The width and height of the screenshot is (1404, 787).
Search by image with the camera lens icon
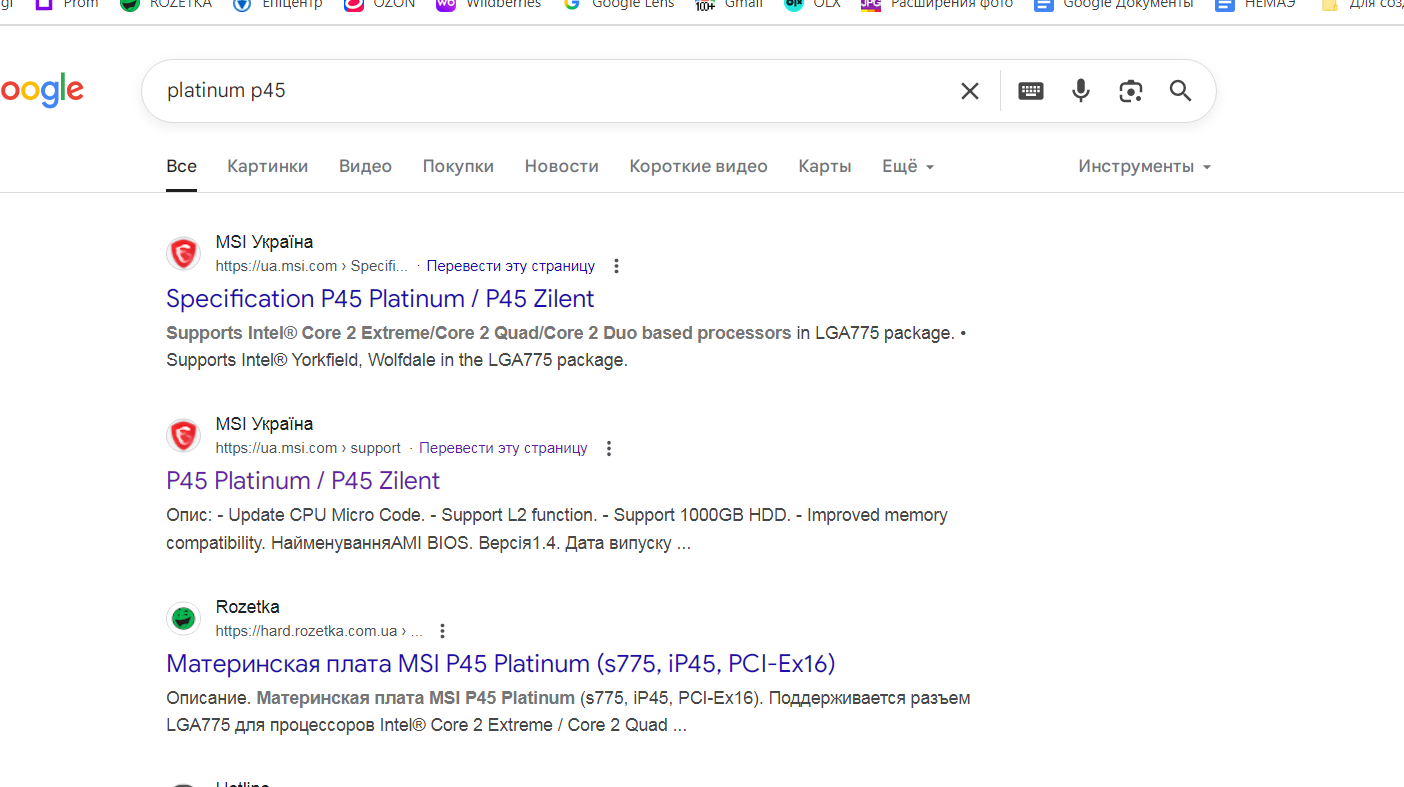click(x=1131, y=91)
